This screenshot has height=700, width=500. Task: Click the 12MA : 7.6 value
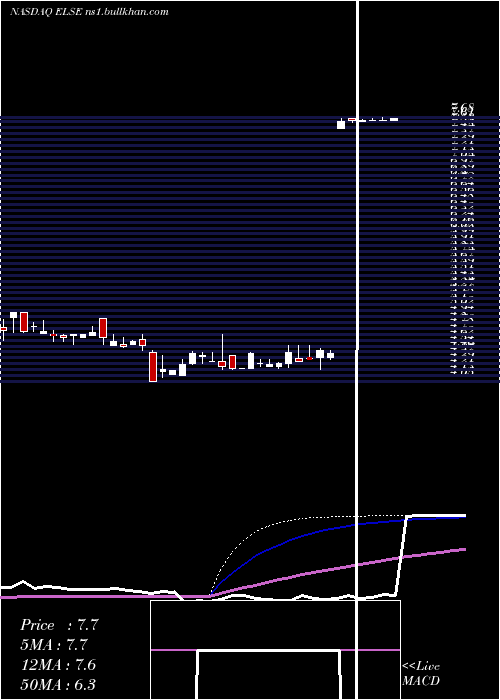(x=58, y=665)
